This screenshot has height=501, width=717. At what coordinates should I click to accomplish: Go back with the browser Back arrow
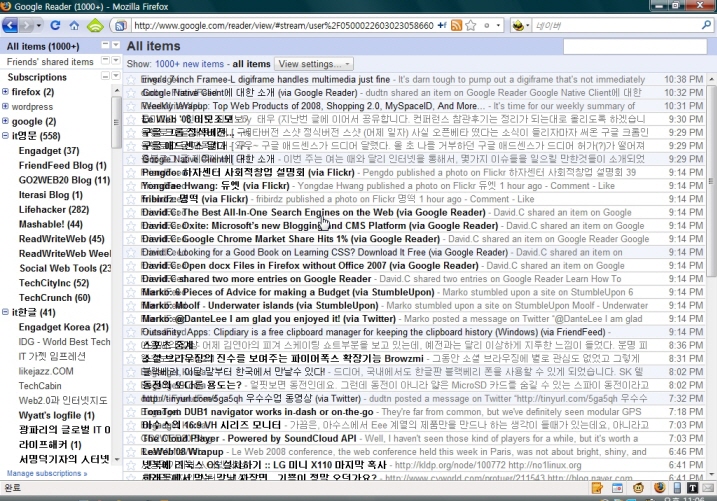pyautogui.click(x=10, y=25)
